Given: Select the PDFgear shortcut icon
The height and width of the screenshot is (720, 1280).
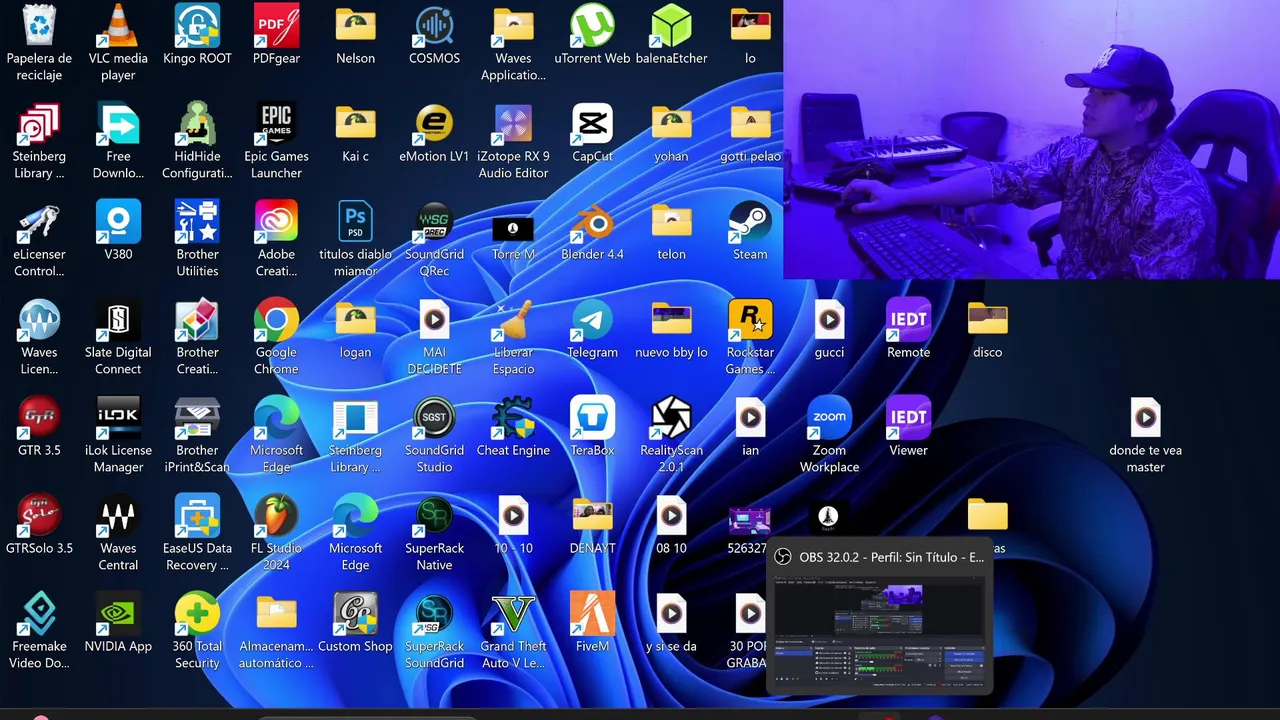Looking at the screenshot, I should pos(276,27).
